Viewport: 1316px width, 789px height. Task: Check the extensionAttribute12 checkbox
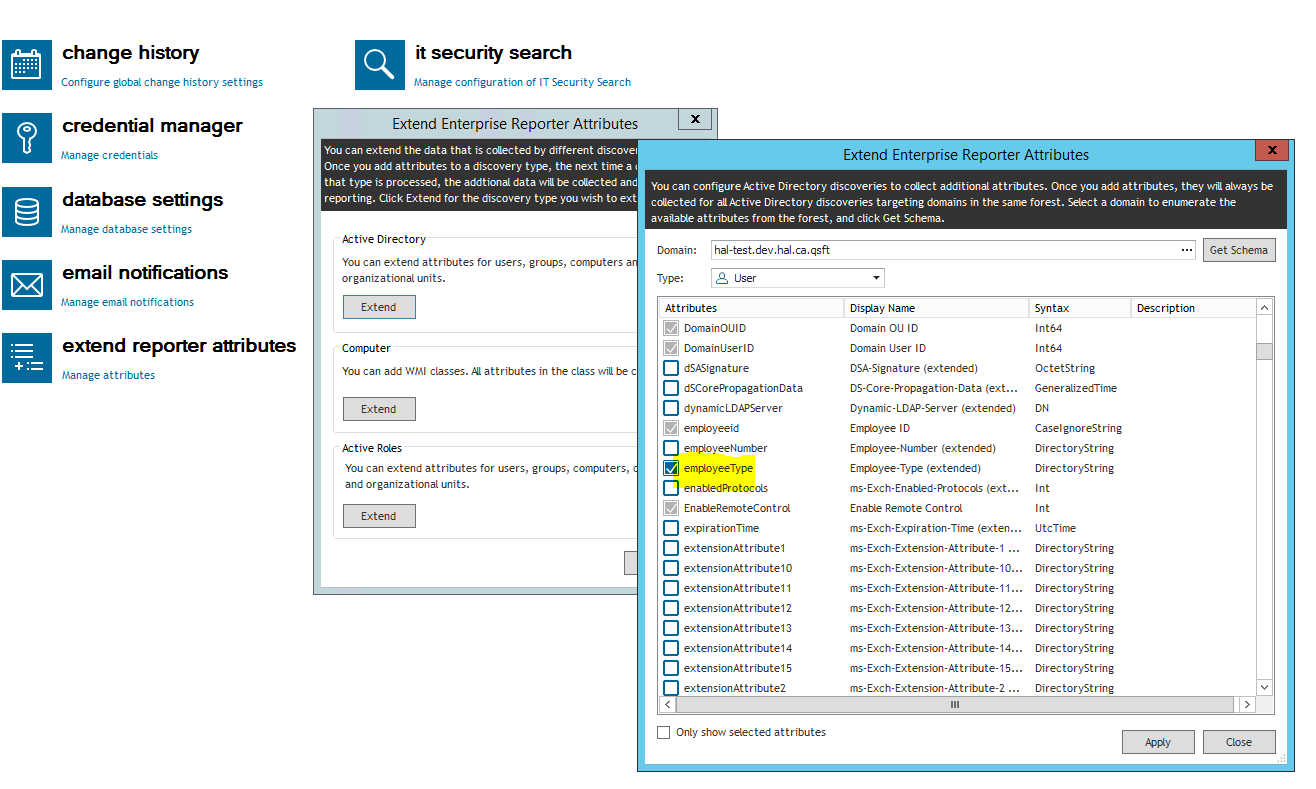(671, 608)
